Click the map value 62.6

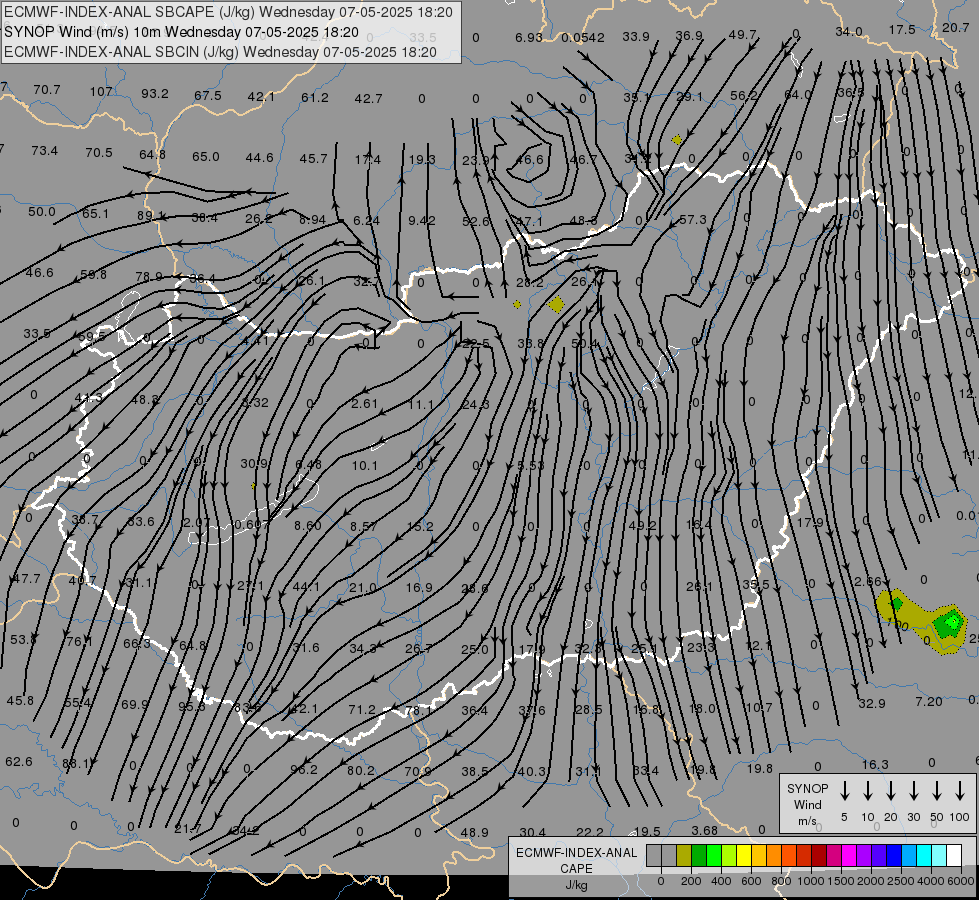click(x=19, y=761)
